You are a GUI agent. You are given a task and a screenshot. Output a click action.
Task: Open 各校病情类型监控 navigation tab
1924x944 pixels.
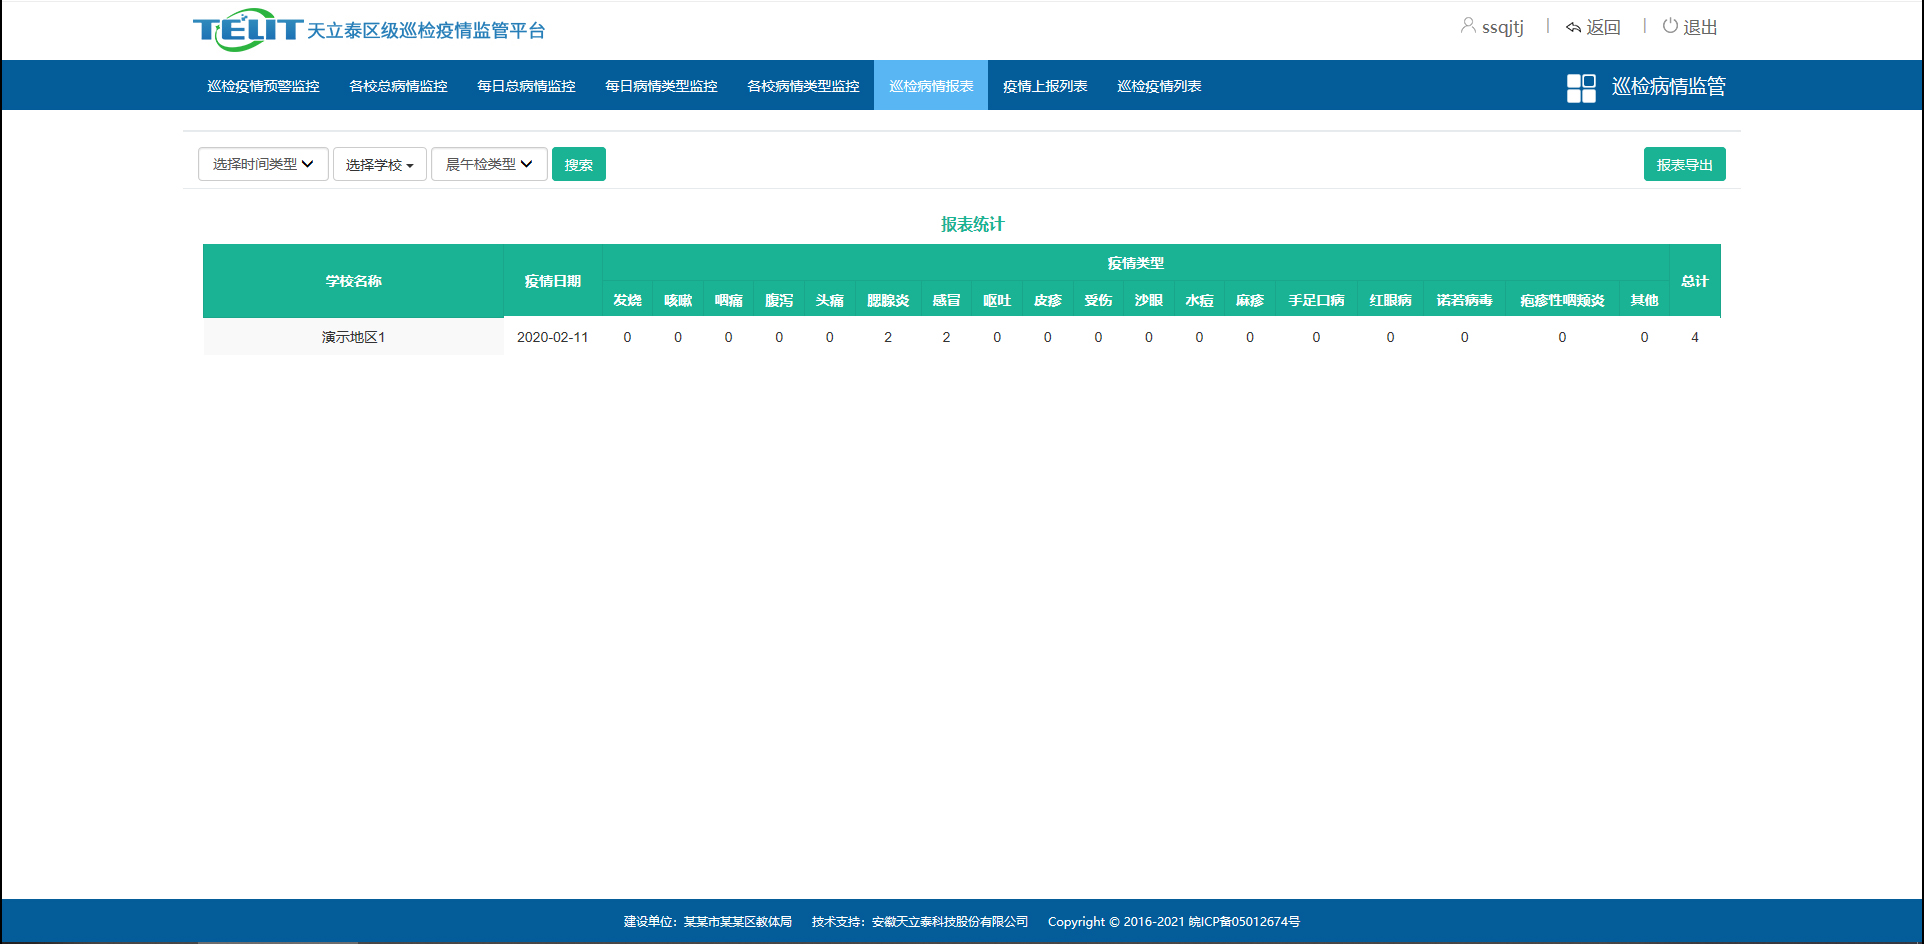[x=803, y=86]
